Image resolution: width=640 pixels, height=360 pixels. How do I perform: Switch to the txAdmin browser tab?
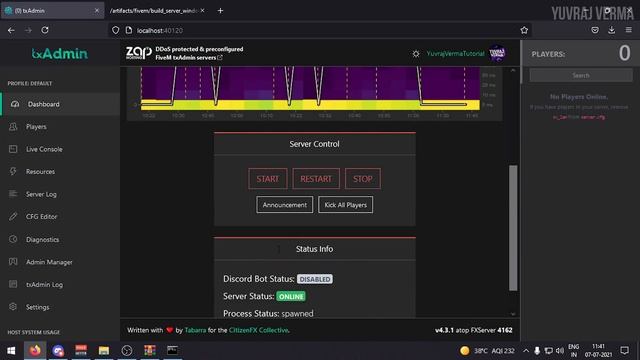point(52,11)
